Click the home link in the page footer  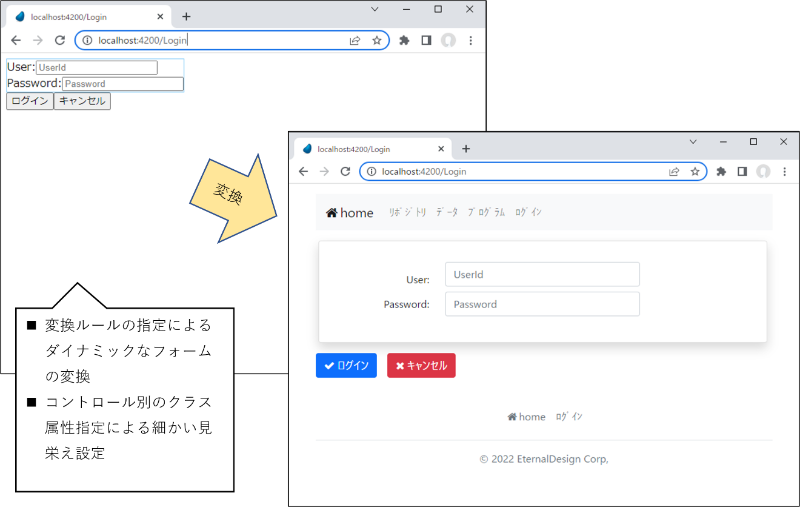pyautogui.click(x=526, y=417)
